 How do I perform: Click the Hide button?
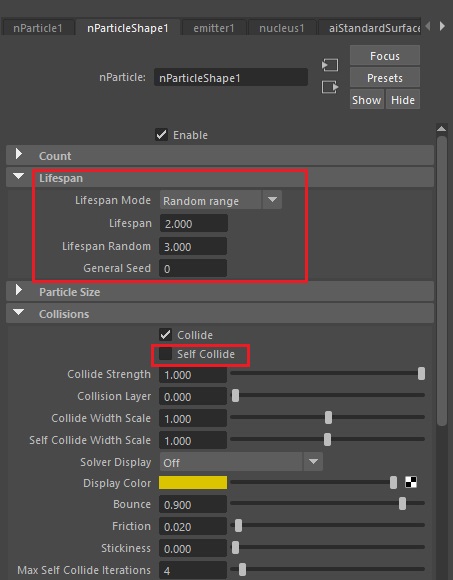pyautogui.click(x=403, y=100)
